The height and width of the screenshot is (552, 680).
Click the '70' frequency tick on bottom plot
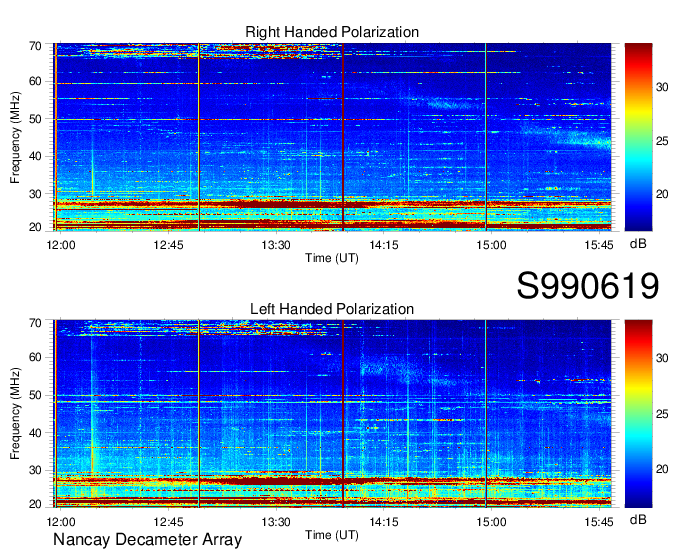tap(35, 323)
